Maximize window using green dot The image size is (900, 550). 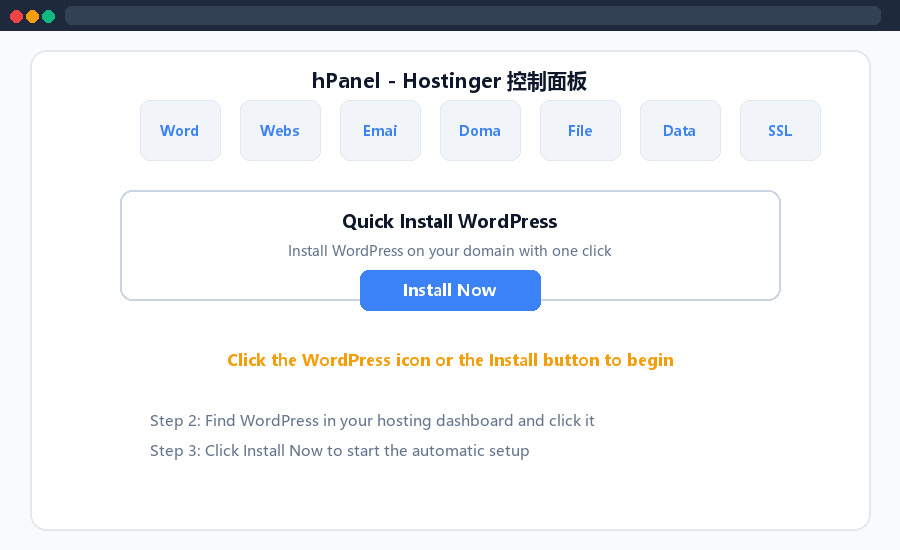49,16
